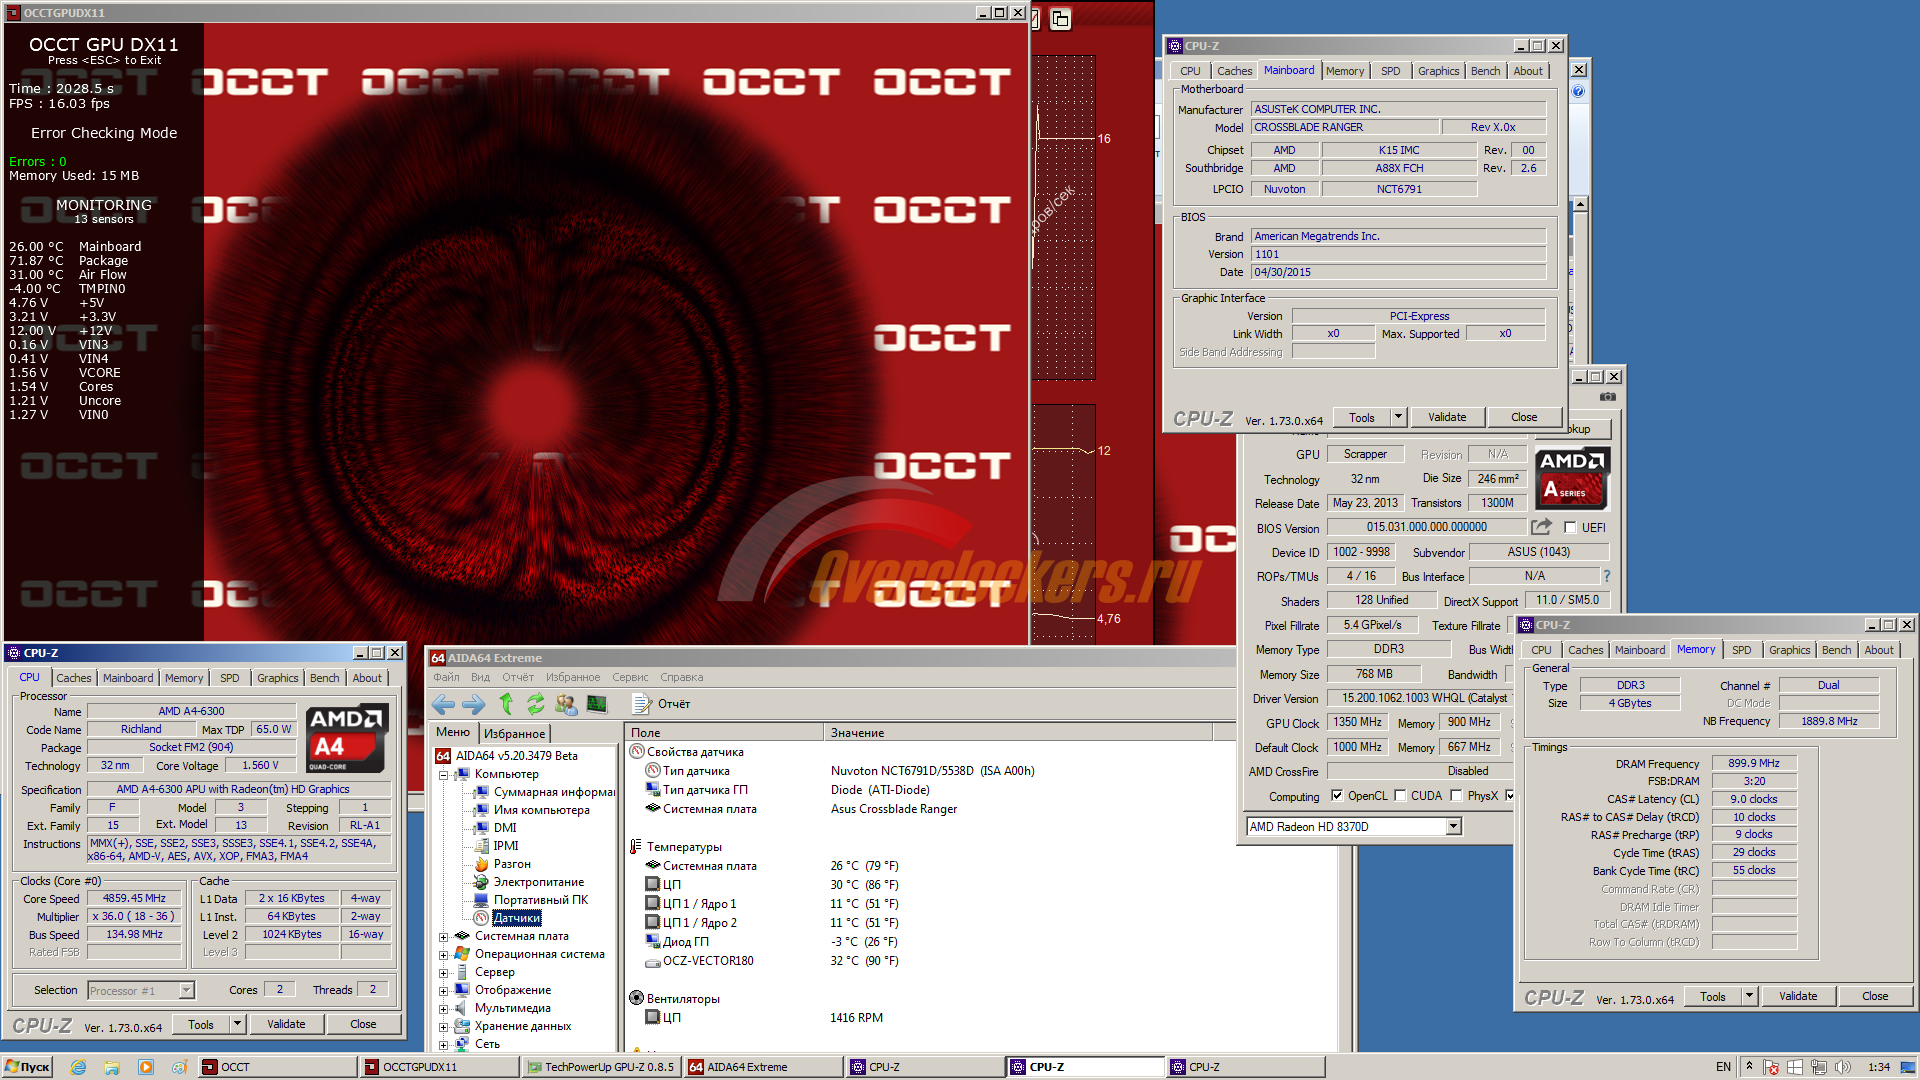Viewport: 1920px width, 1080px height.
Task: Open AIDA64 system monitor graph icon
Action: pyautogui.click(x=597, y=704)
